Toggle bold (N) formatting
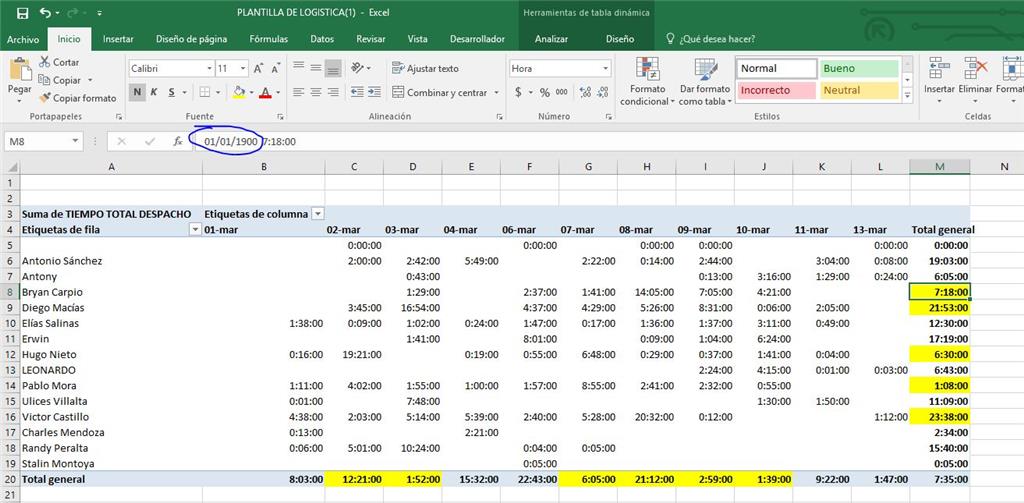This screenshot has width=1024, height=503. pyautogui.click(x=138, y=92)
